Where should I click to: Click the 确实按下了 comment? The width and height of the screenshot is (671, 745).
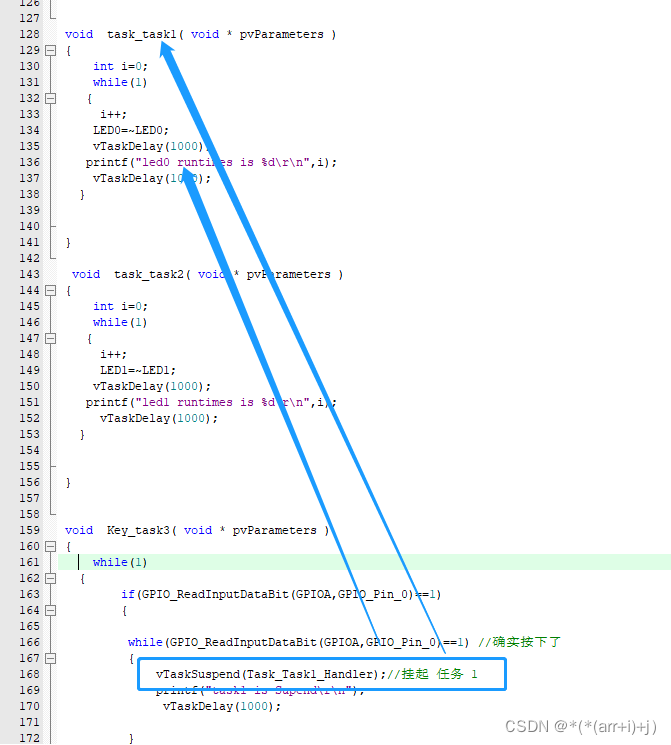[x=519, y=642]
